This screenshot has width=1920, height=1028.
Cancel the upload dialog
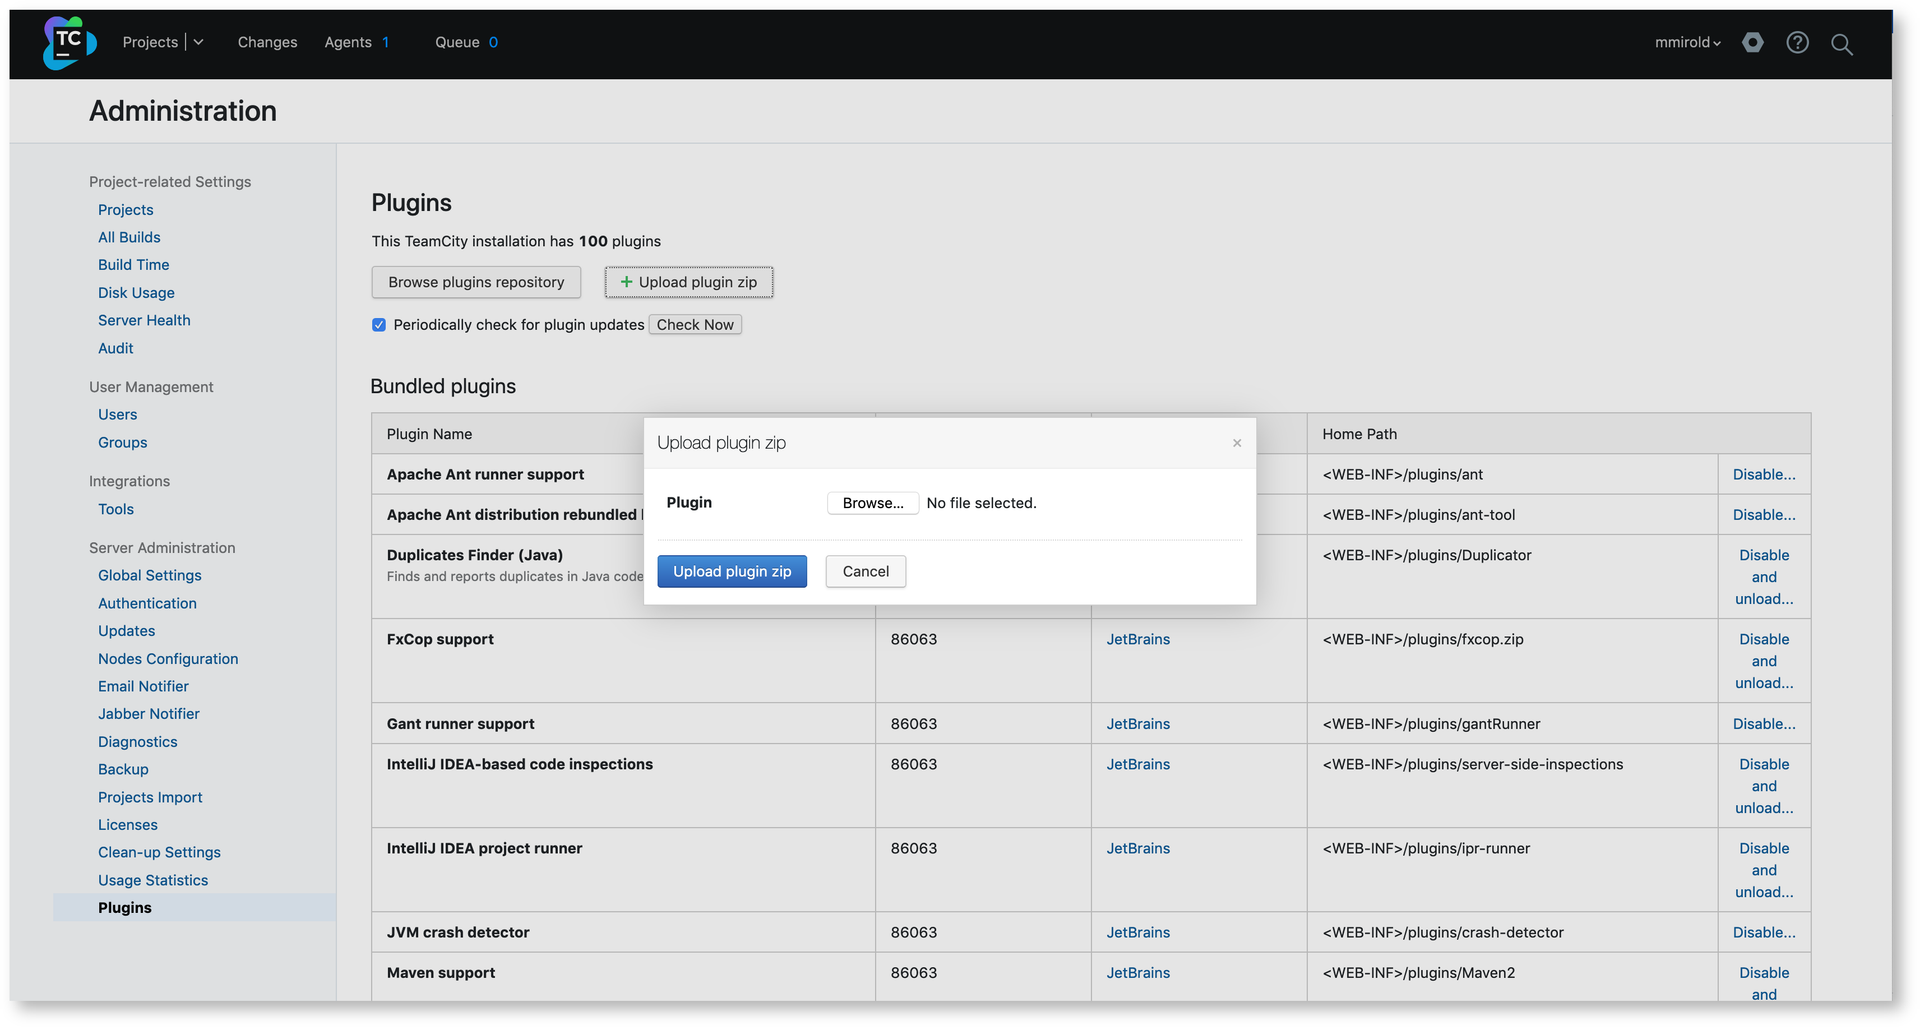click(x=866, y=572)
